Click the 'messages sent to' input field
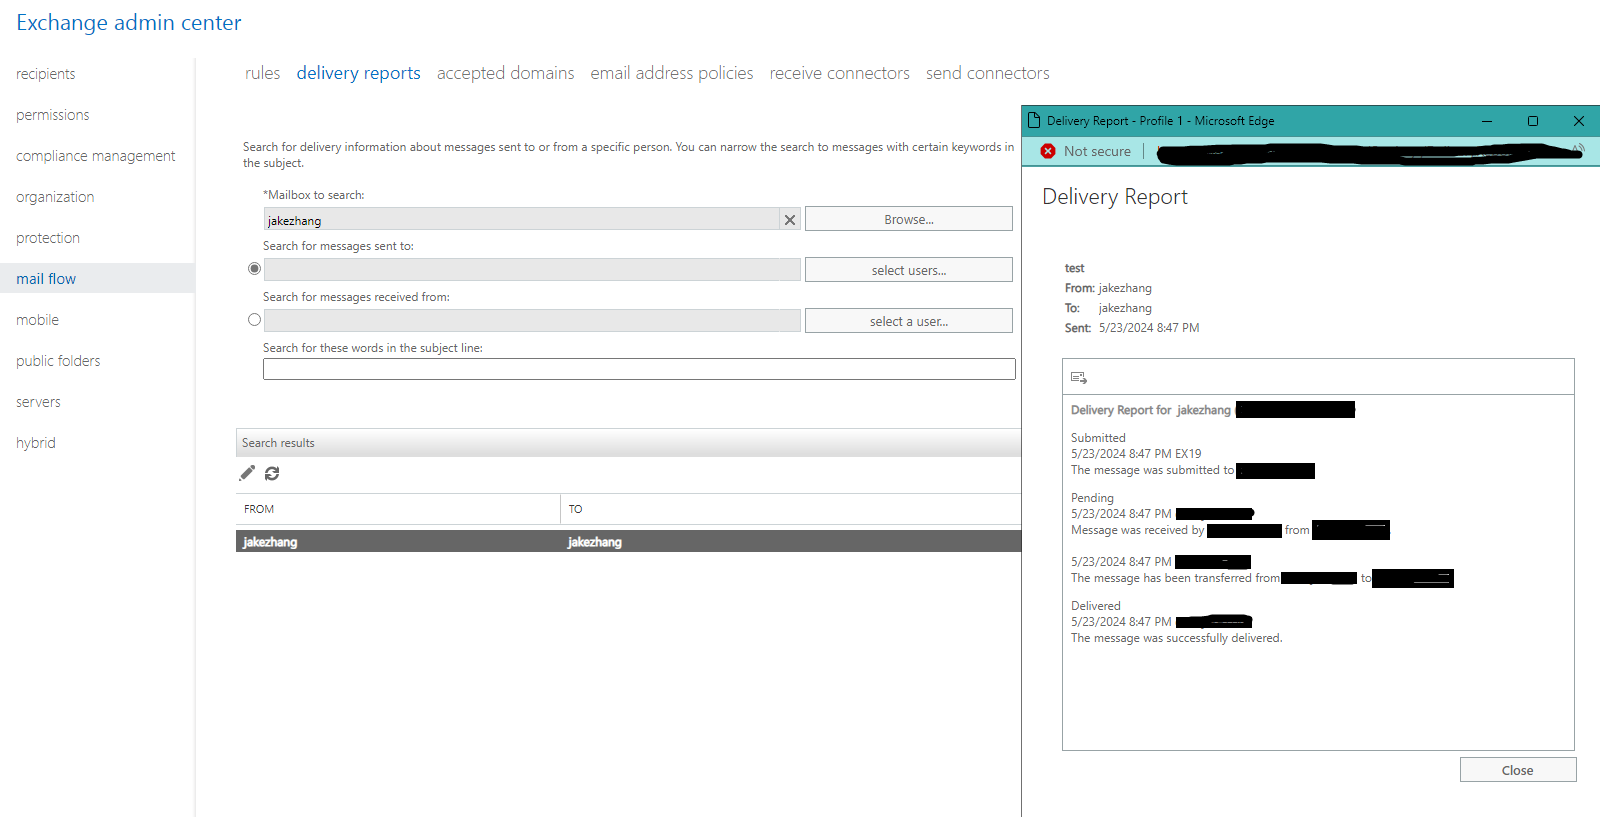Viewport: 1600px width, 817px height. [532, 270]
